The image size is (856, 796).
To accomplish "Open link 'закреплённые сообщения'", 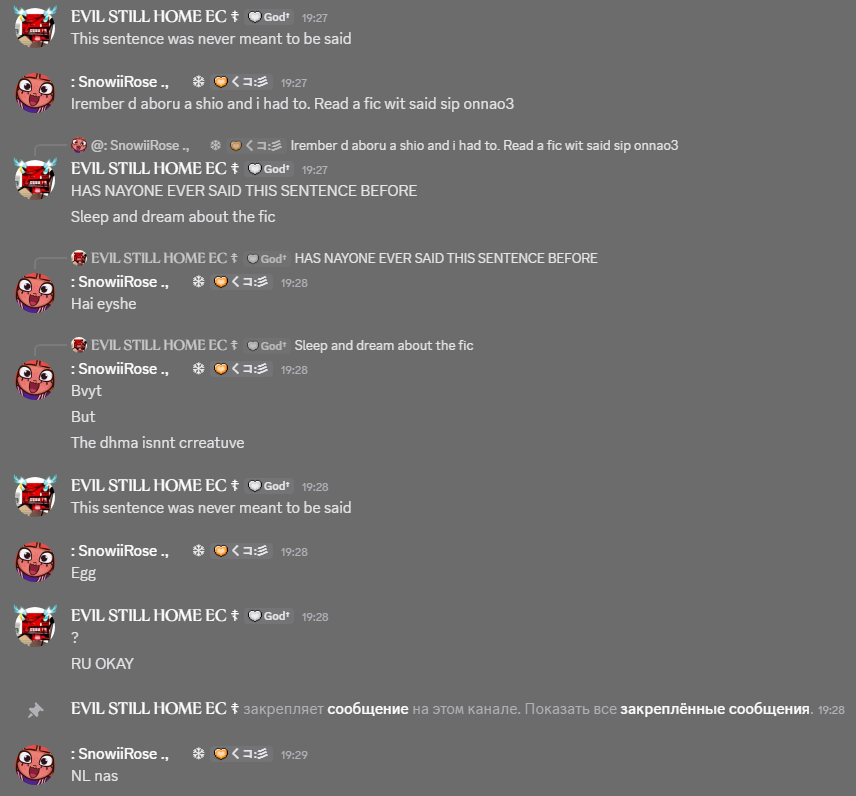I will pyautogui.click(x=715, y=709).
